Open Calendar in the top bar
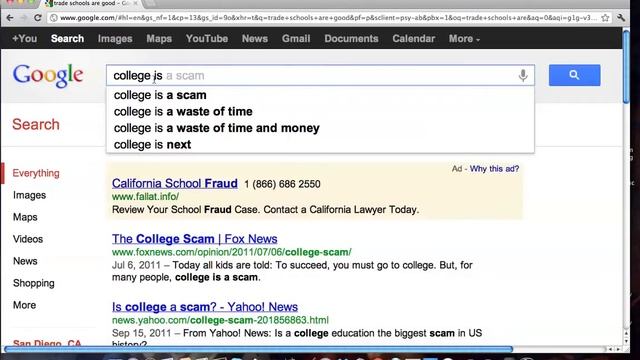This screenshot has width=640, height=360. tap(413, 39)
